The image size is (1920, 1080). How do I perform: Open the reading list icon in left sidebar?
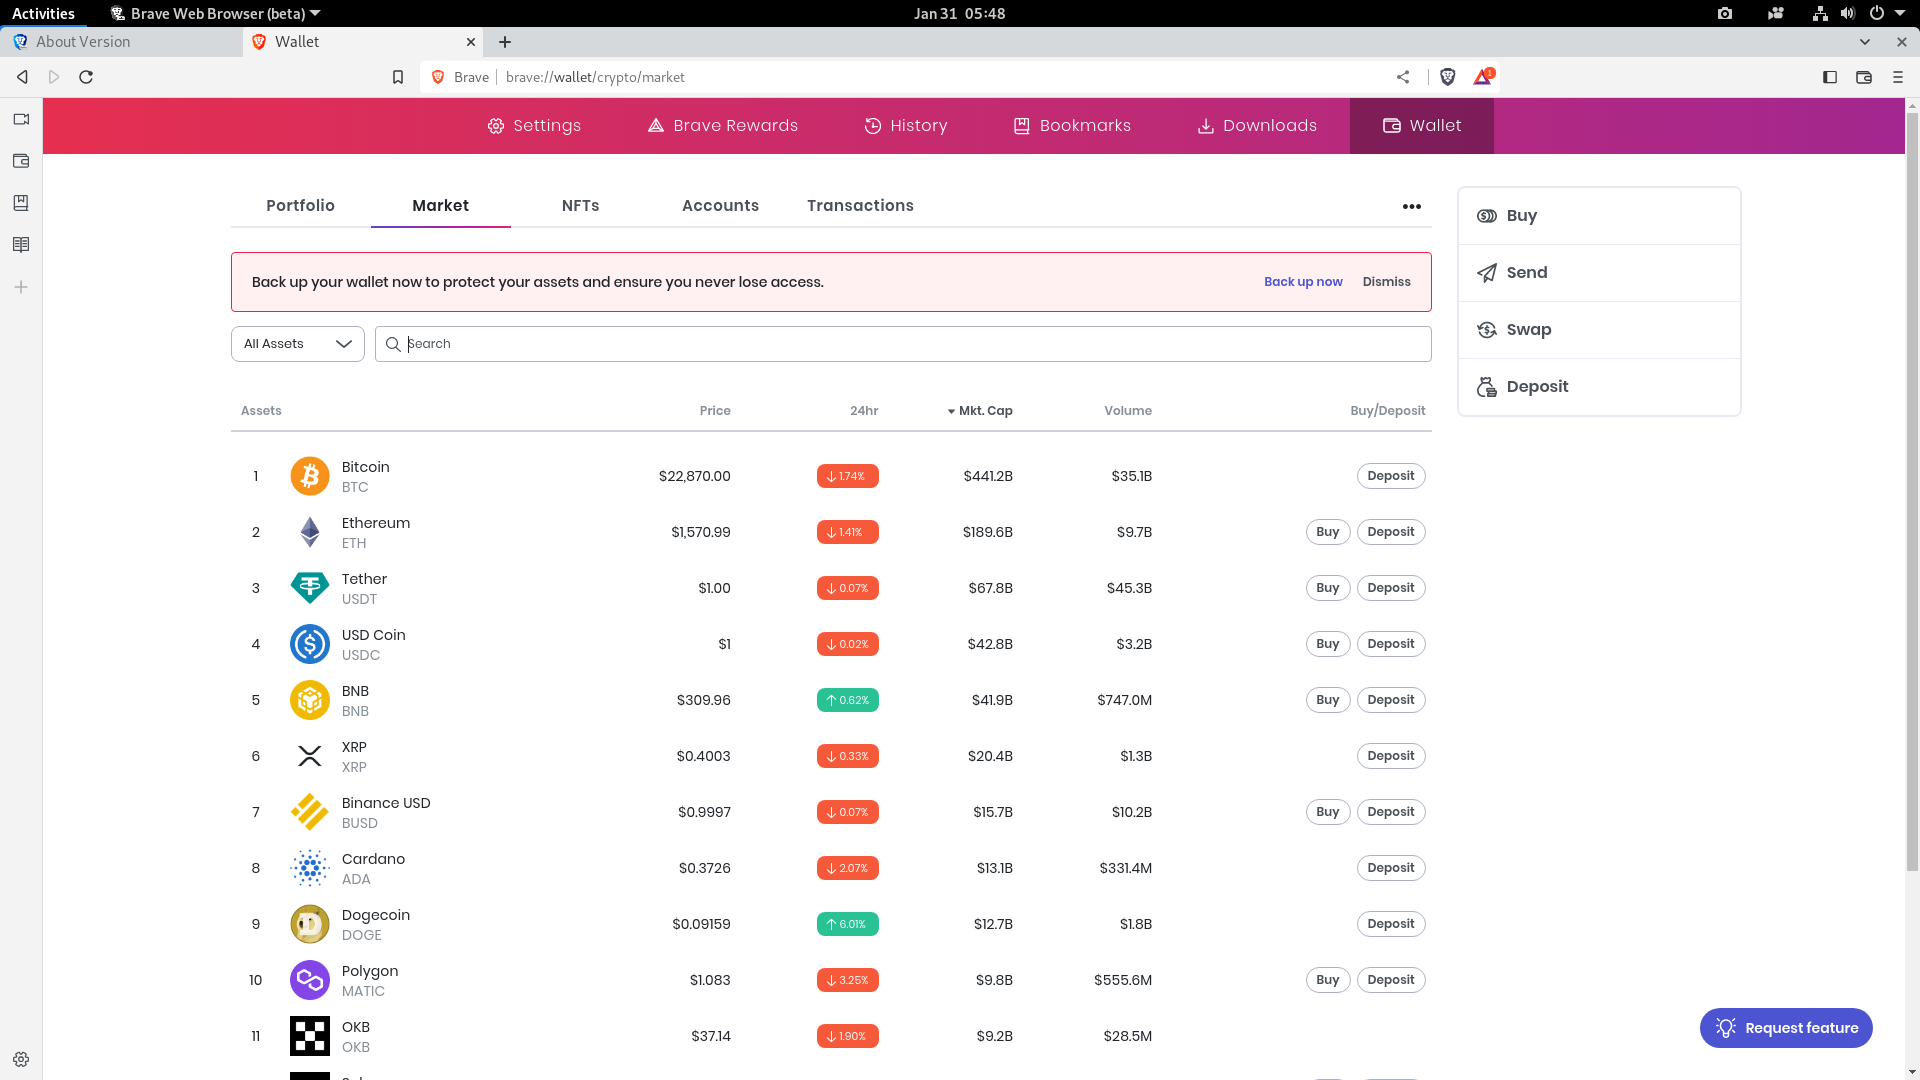[20, 244]
